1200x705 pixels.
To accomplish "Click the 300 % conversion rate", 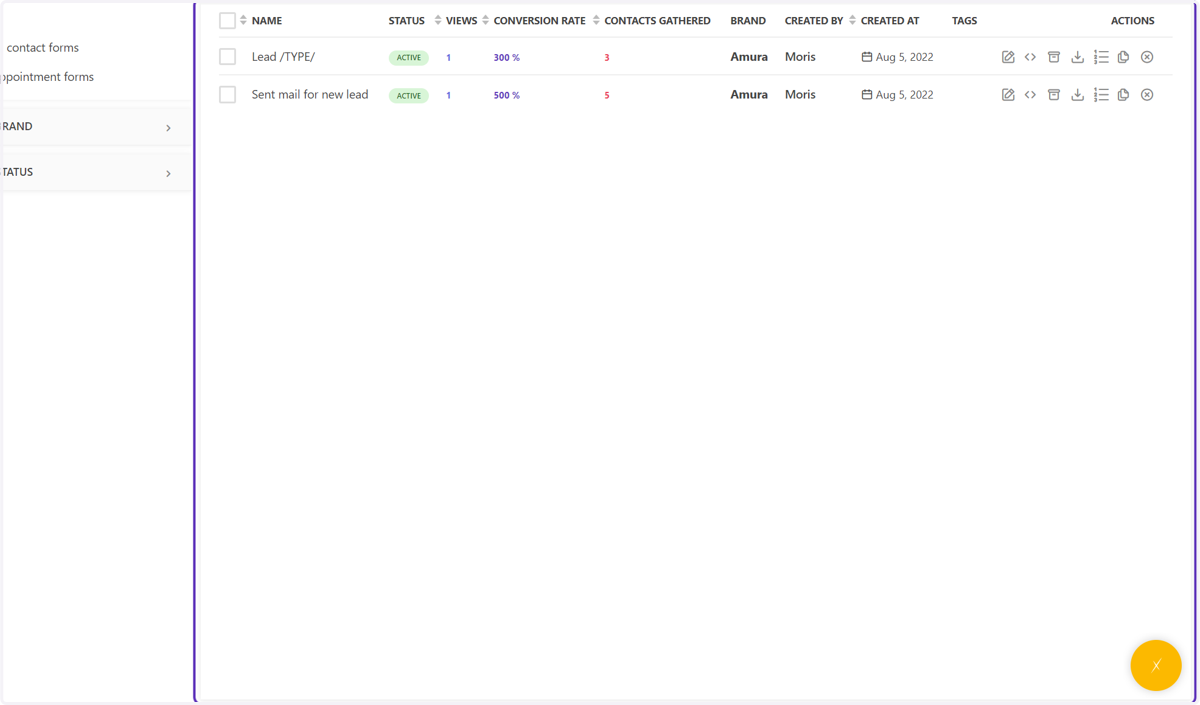I will point(507,58).
